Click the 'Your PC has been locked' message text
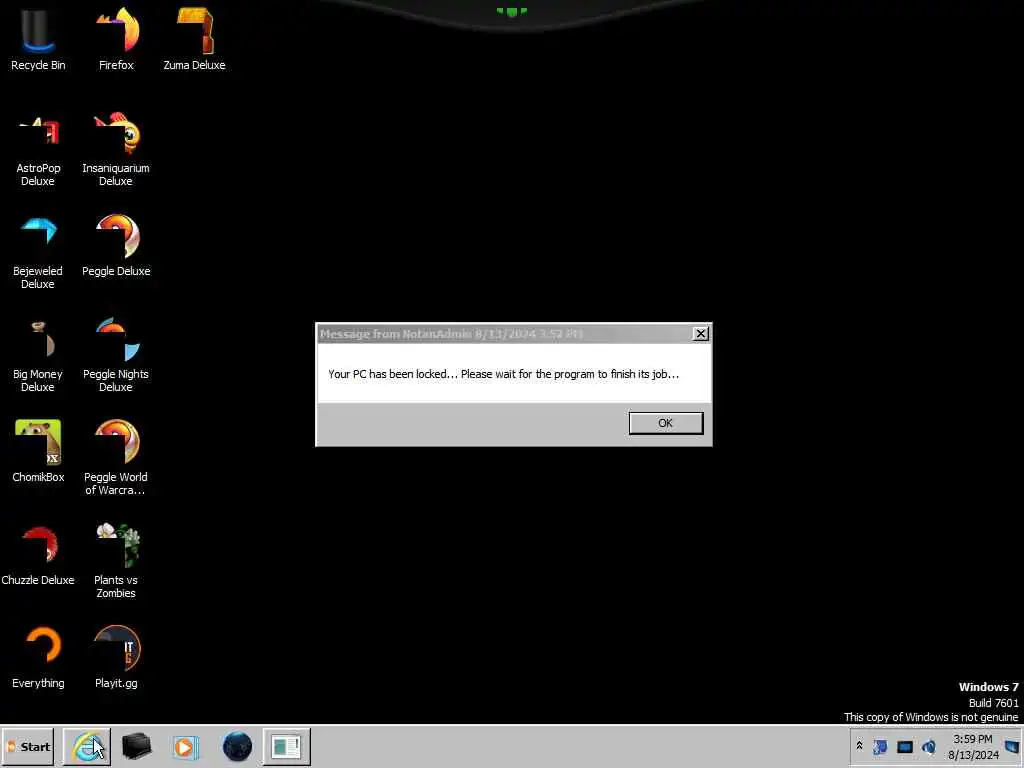 (x=504, y=374)
